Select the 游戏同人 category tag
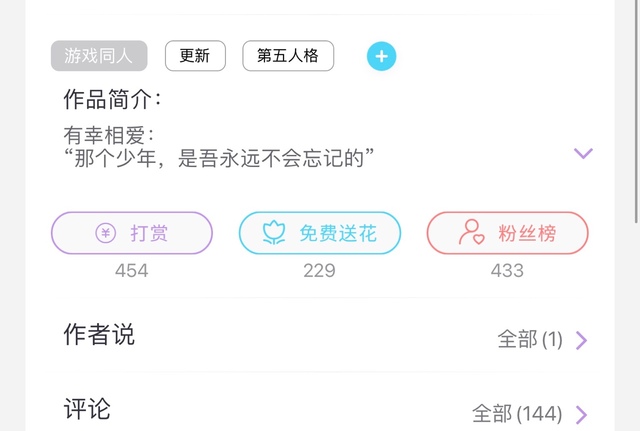640x431 pixels. pos(99,56)
